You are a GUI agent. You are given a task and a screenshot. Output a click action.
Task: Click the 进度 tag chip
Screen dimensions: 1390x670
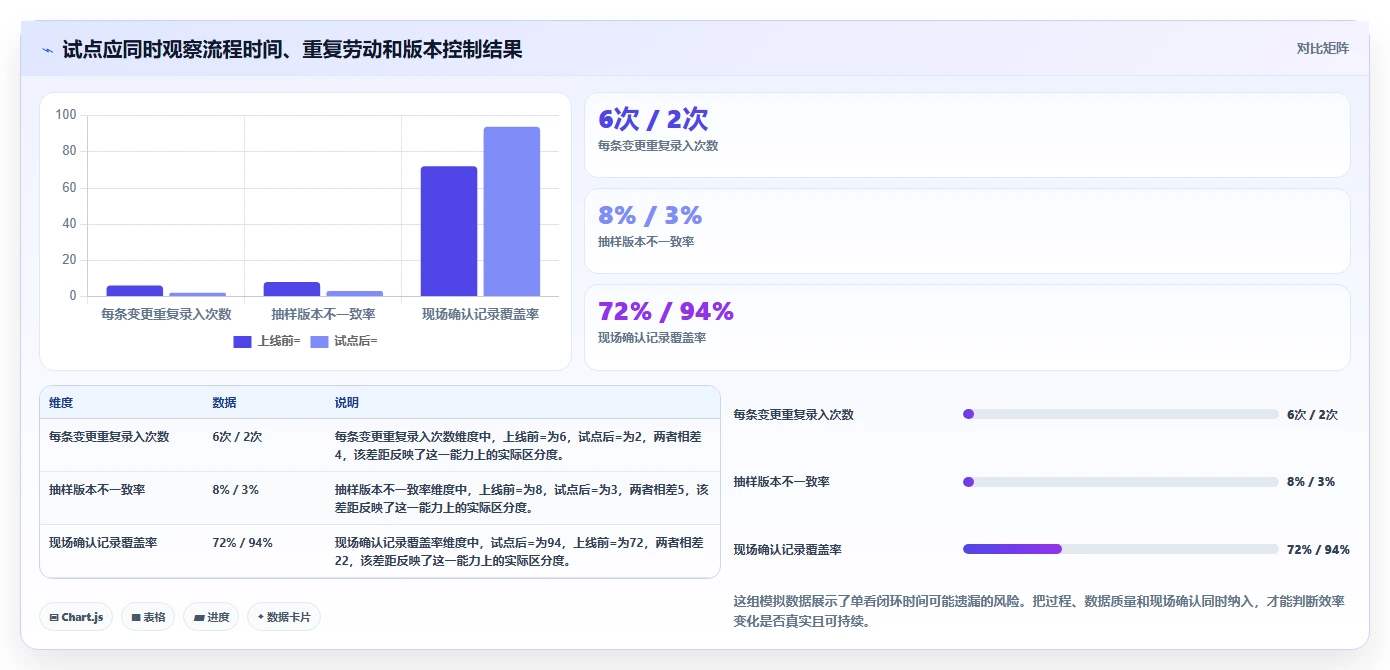pos(211,617)
